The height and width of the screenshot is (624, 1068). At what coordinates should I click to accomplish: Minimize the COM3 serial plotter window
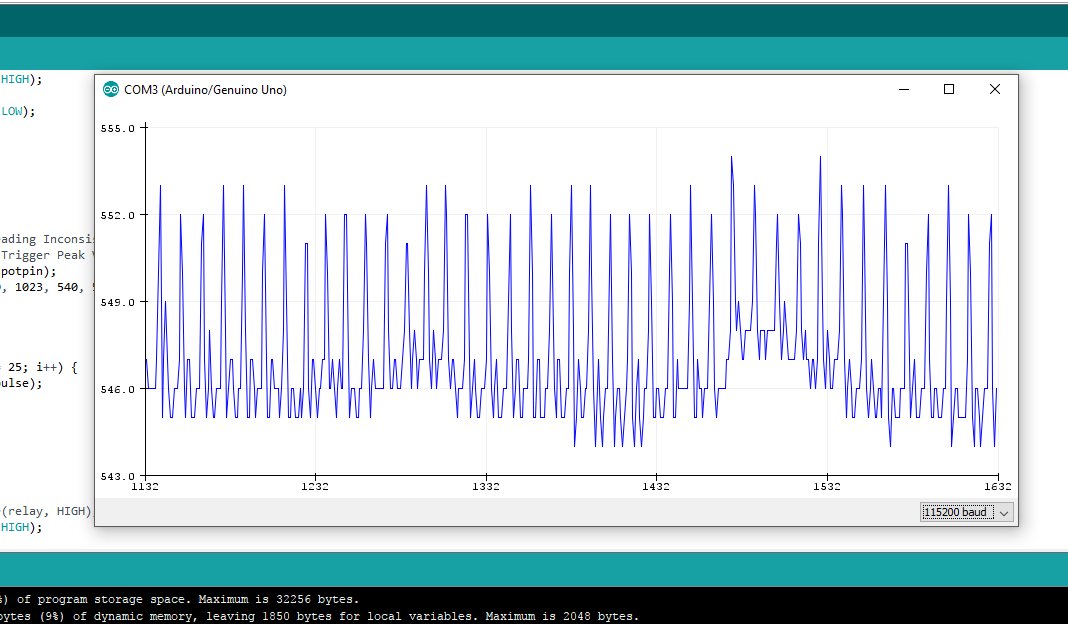[904, 89]
